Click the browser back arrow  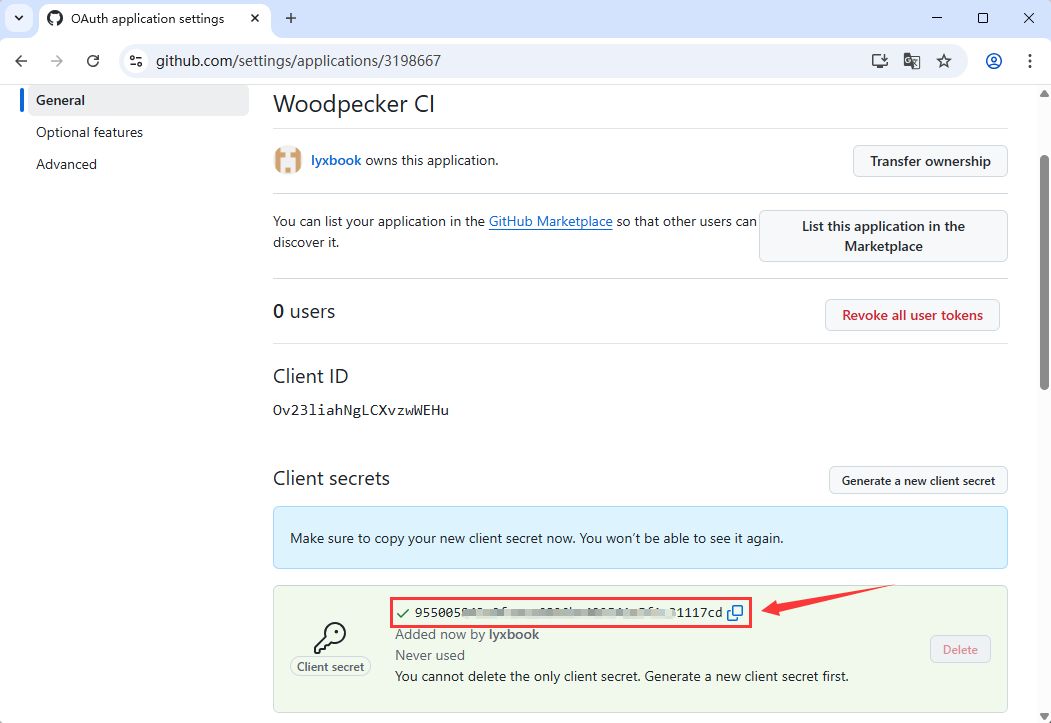[x=21, y=61]
